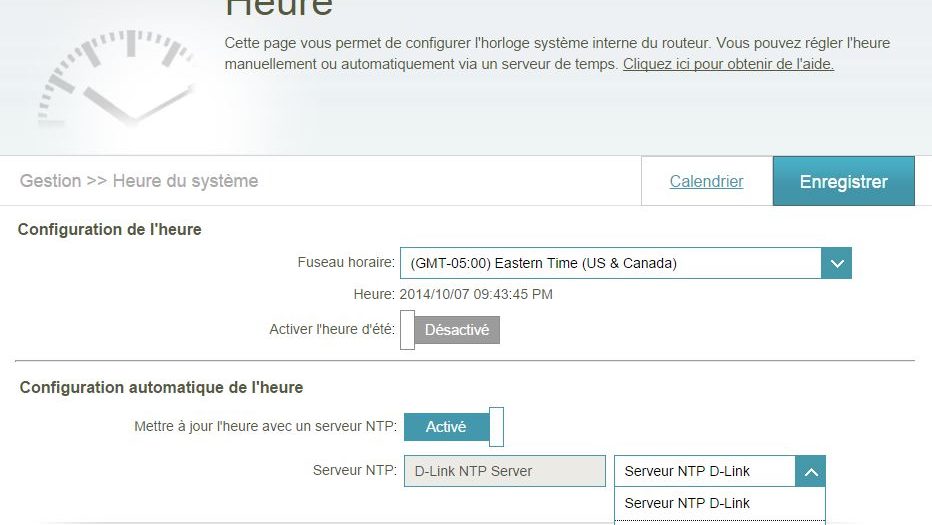This screenshot has height=525, width=932.
Task: Click the help link "Cliquez ici pour obtenir de l'aide"
Action: click(728, 64)
